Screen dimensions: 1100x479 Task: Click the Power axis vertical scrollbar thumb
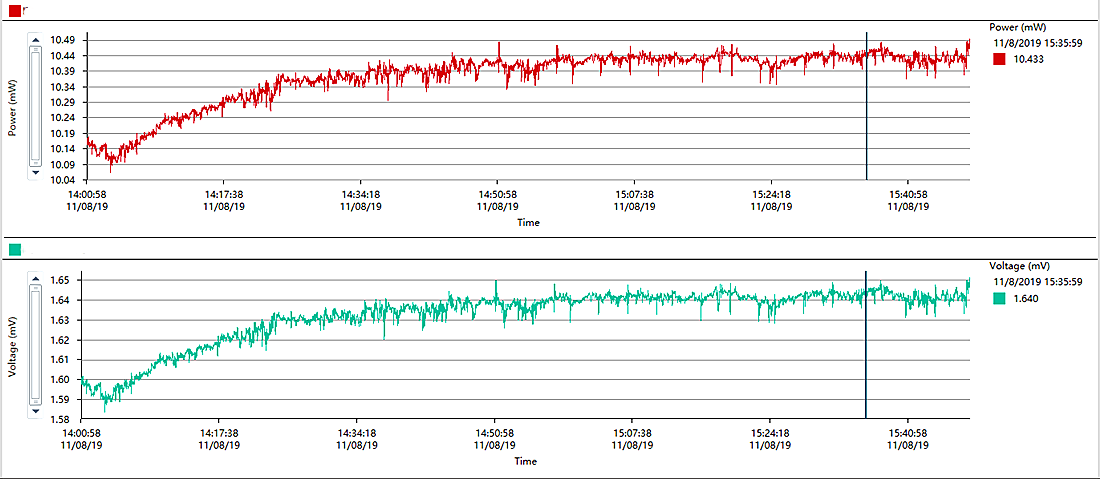(x=36, y=105)
